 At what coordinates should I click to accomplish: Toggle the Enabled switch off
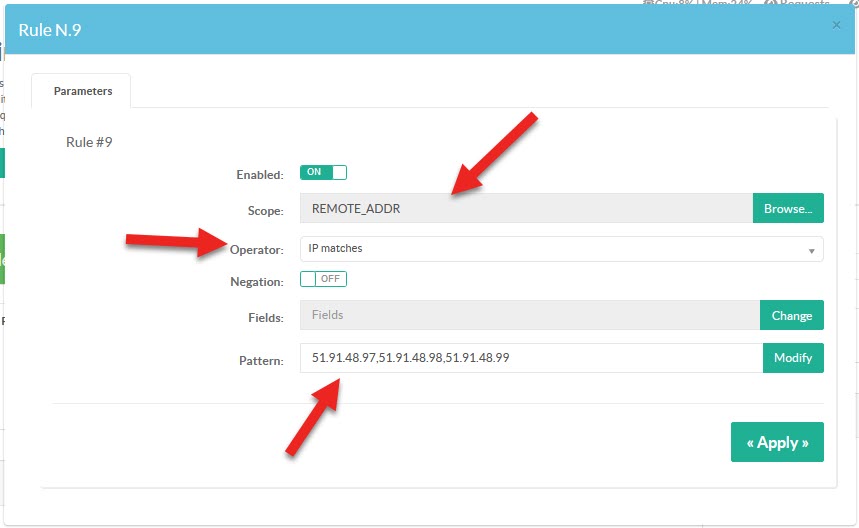tap(323, 172)
